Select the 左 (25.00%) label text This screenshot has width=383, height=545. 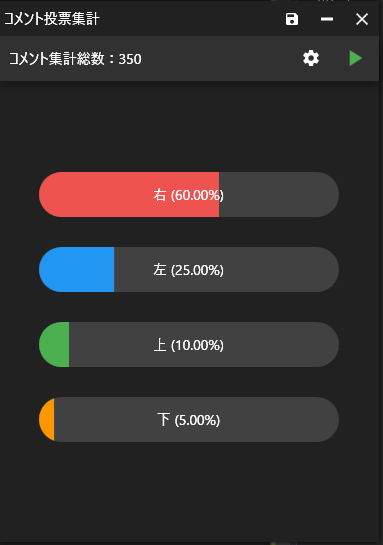coord(189,270)
